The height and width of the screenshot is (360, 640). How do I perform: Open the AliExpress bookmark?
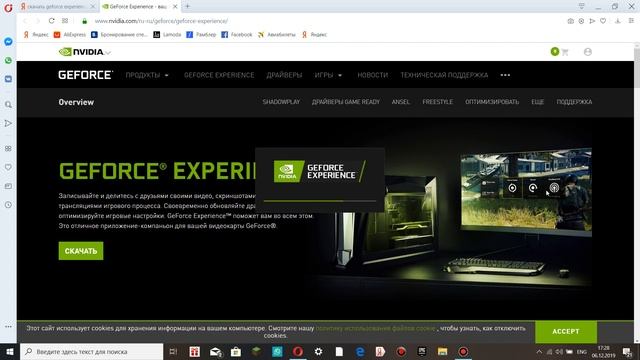click(70, 35)
